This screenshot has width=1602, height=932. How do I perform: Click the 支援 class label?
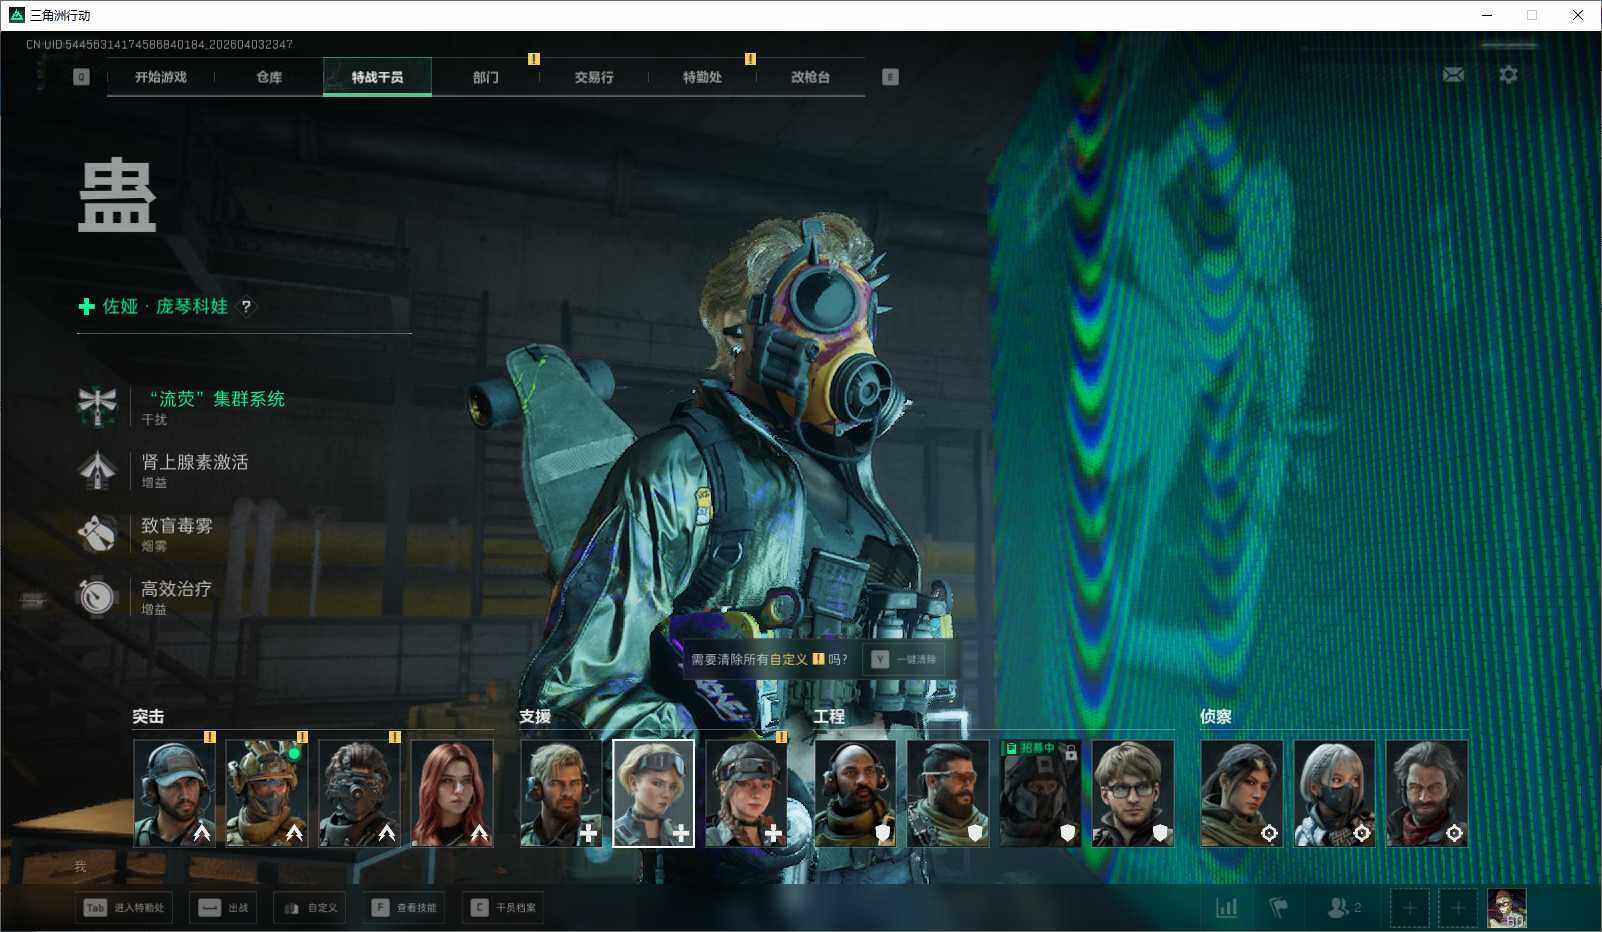535,717
